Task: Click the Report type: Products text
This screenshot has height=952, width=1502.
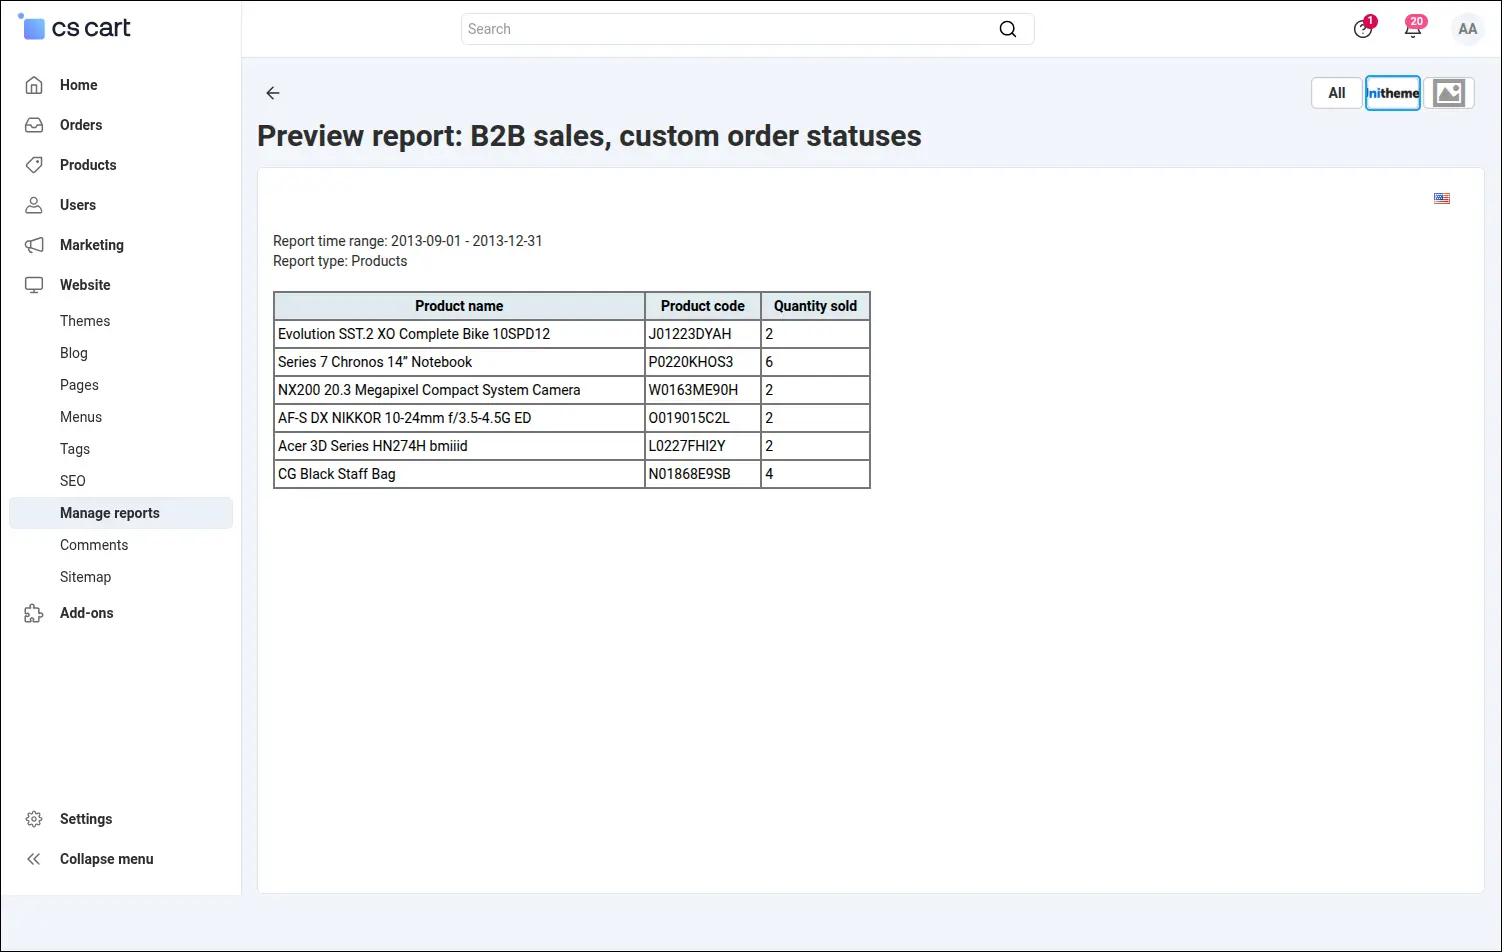Action: click(x=340, y=261)
